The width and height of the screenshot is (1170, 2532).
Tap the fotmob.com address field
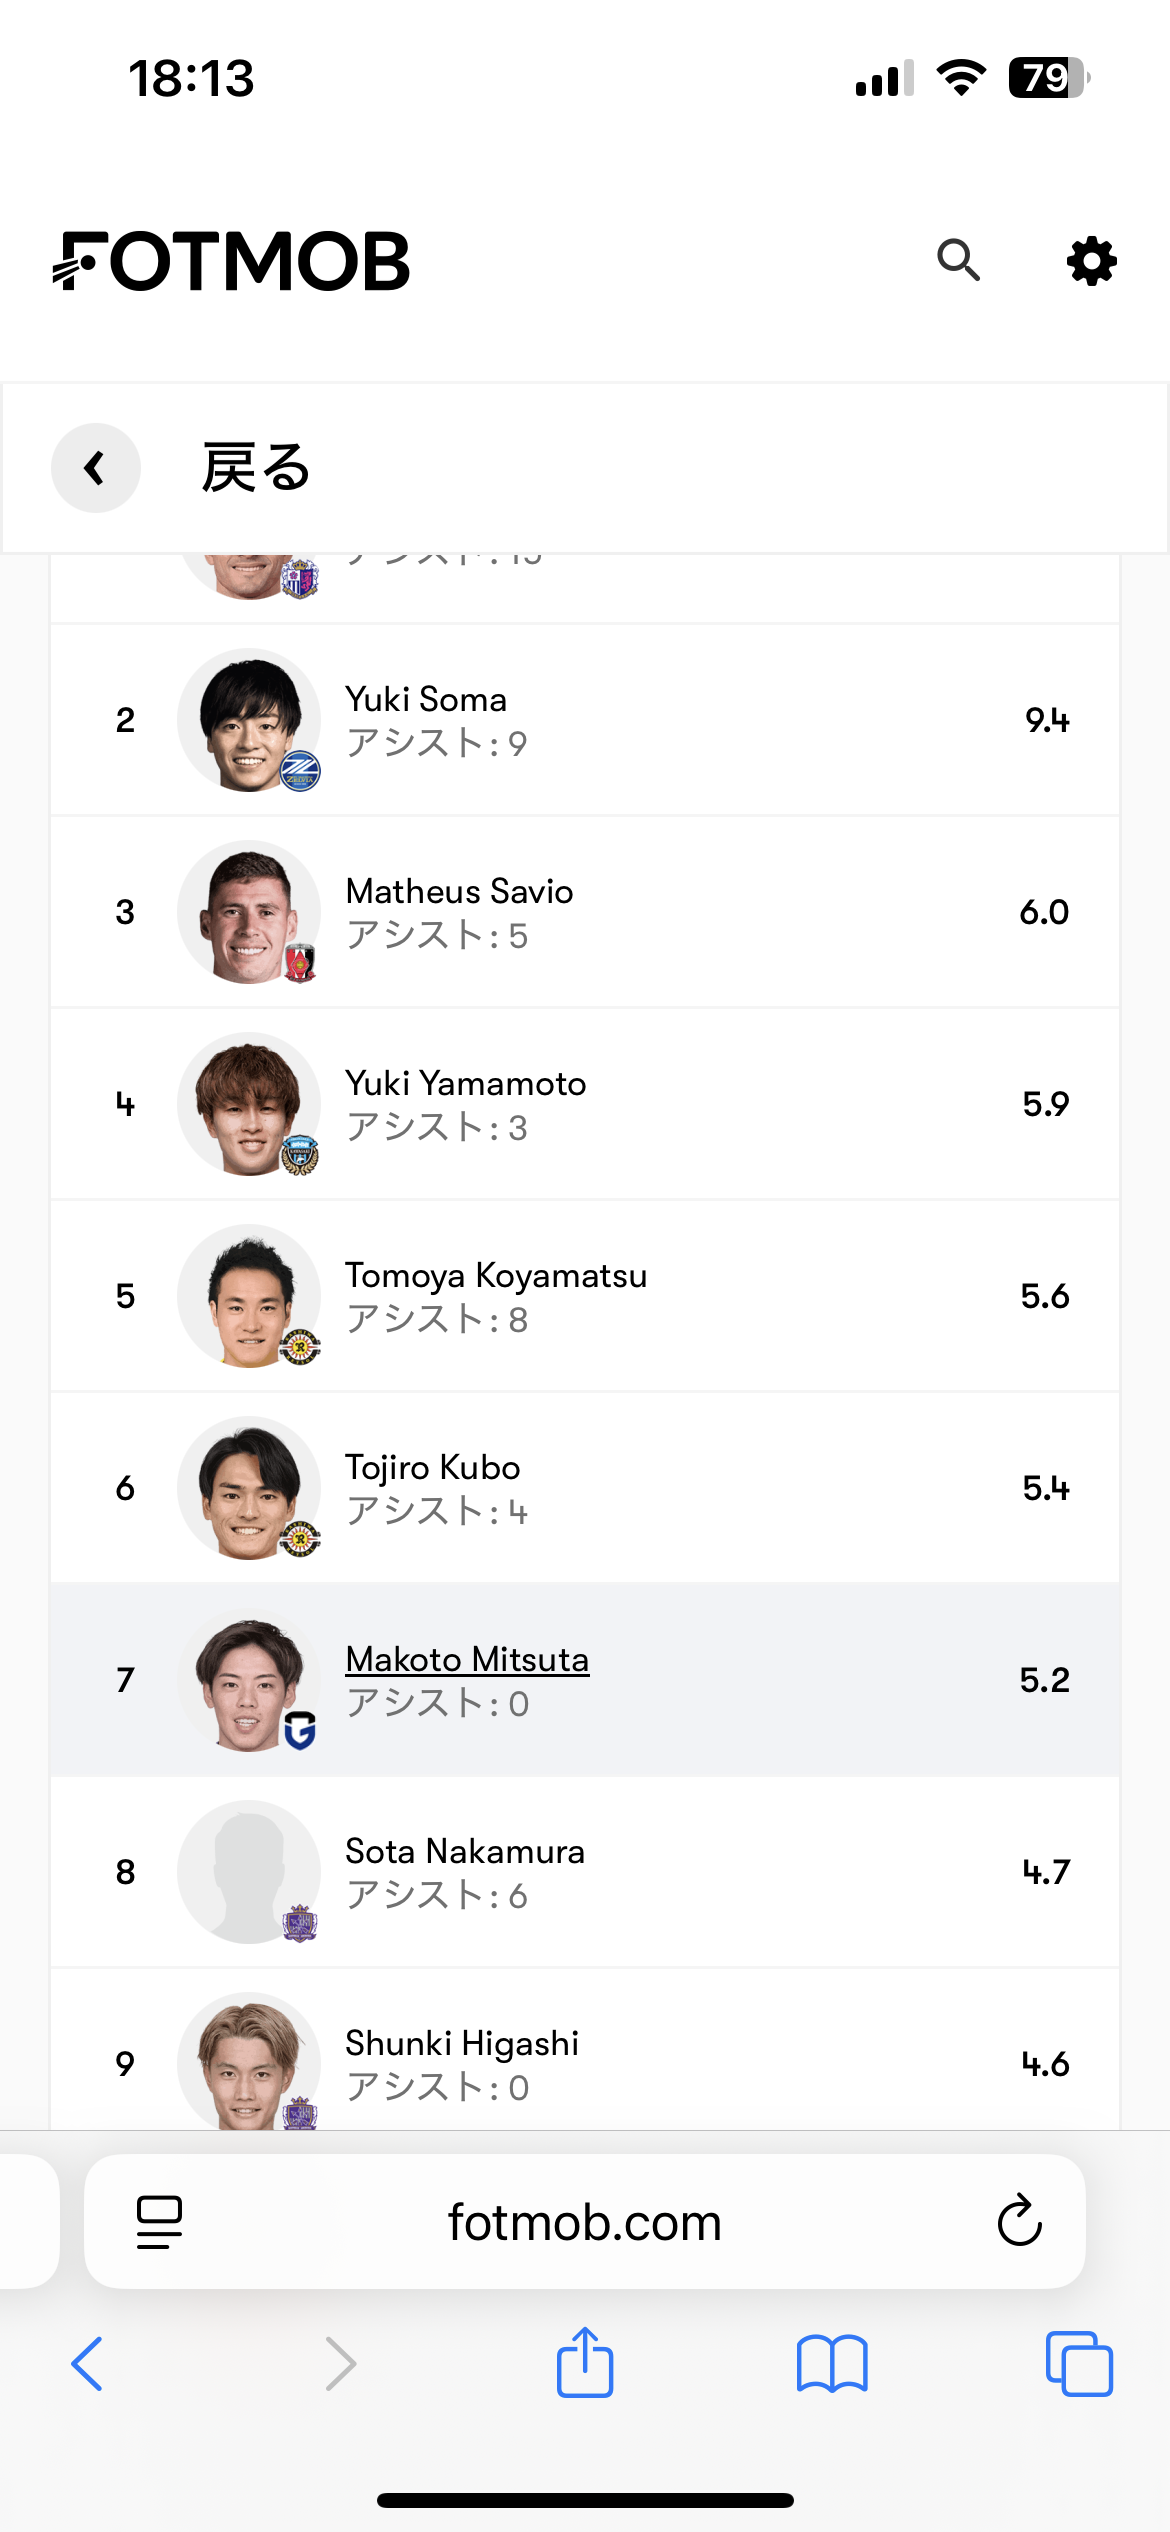(585, 2222)
